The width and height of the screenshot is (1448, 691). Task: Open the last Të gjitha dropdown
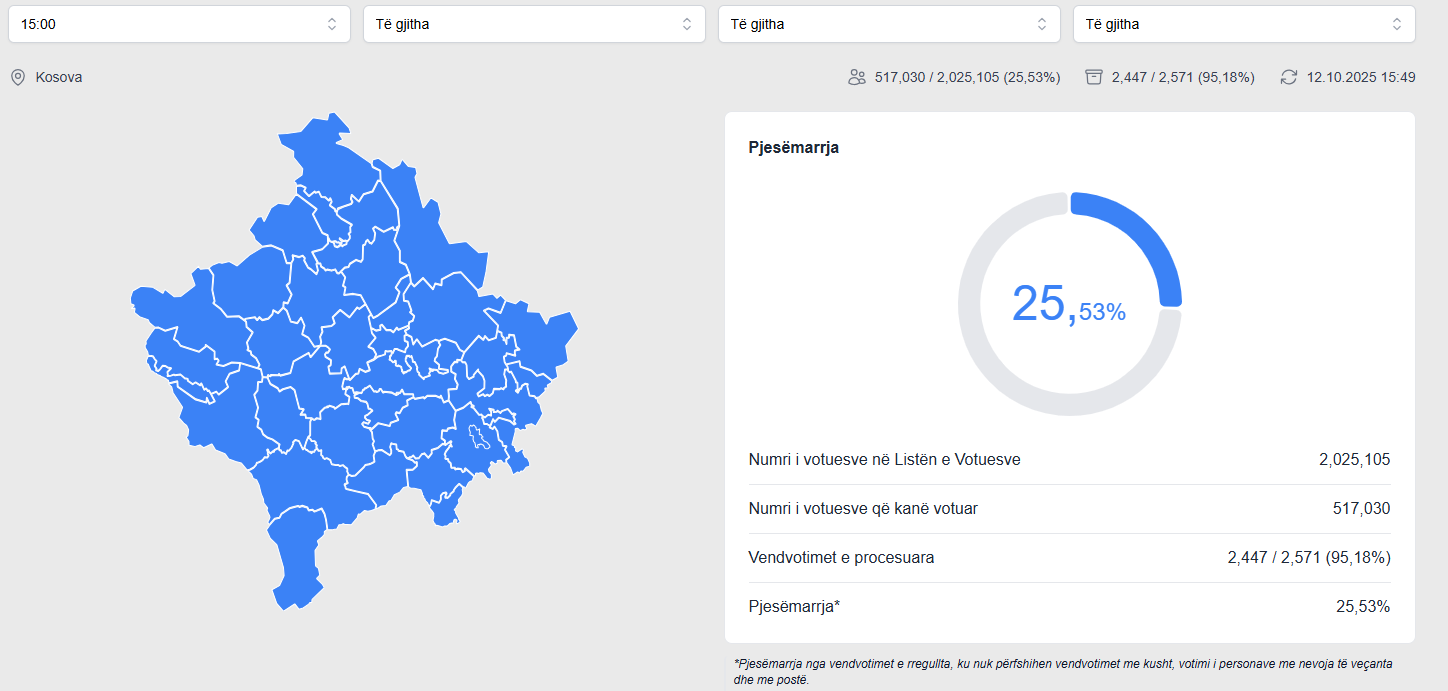coord(1244,24)
